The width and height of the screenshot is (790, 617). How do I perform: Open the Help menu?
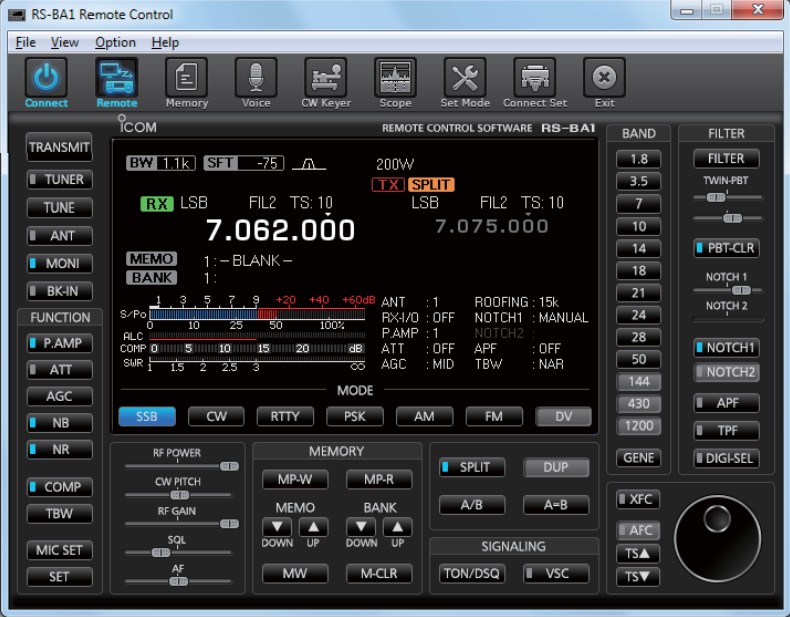(165, 42)
